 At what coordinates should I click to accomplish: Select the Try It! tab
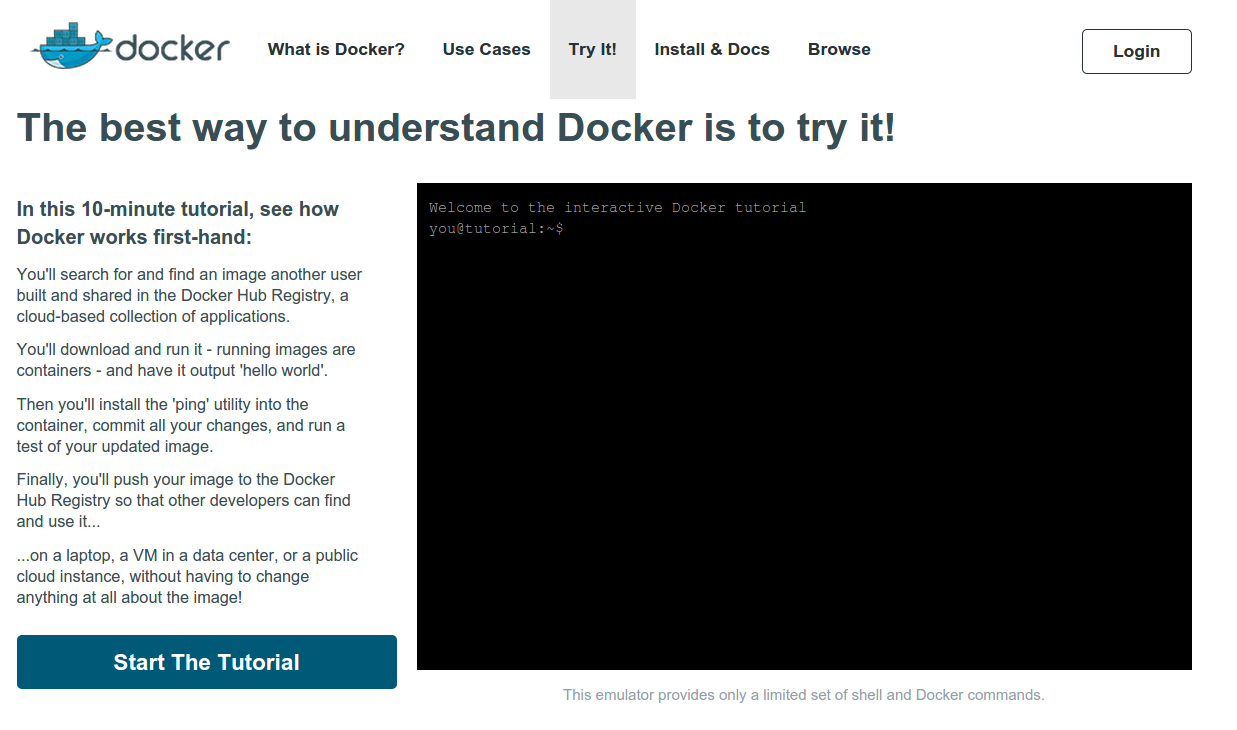(x=593, y=49)
